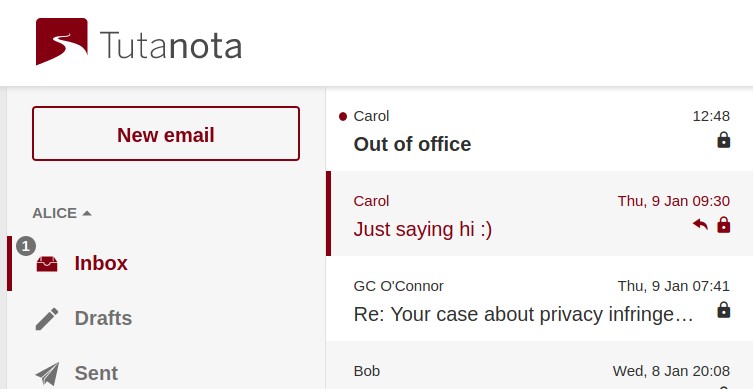Click the ALICE account label
Image resolution: width=753 pixels, height=389 pixels.
(x=54, y=213)
